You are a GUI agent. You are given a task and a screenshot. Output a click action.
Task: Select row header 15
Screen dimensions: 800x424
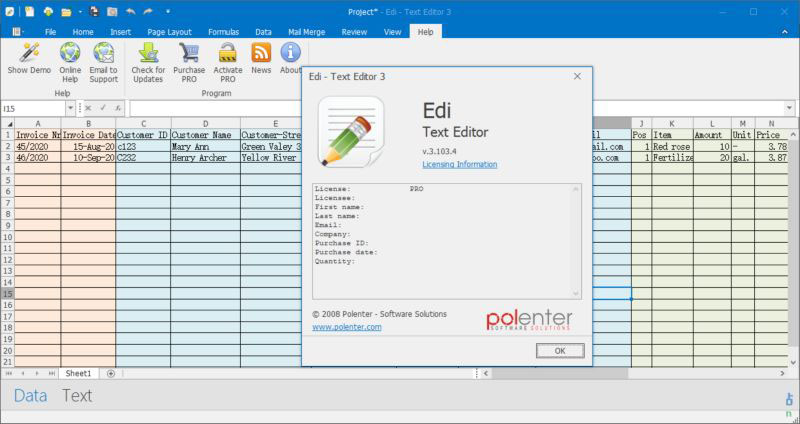7,293
